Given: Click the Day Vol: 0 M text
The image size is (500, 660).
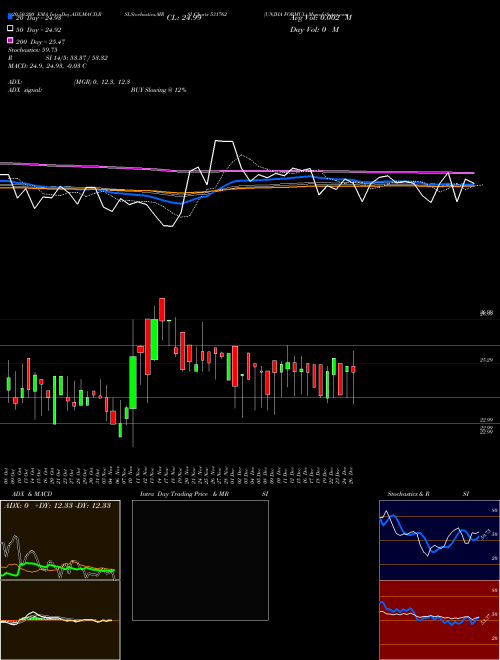Looking at the screenshot, I should [x=314, y=30].
